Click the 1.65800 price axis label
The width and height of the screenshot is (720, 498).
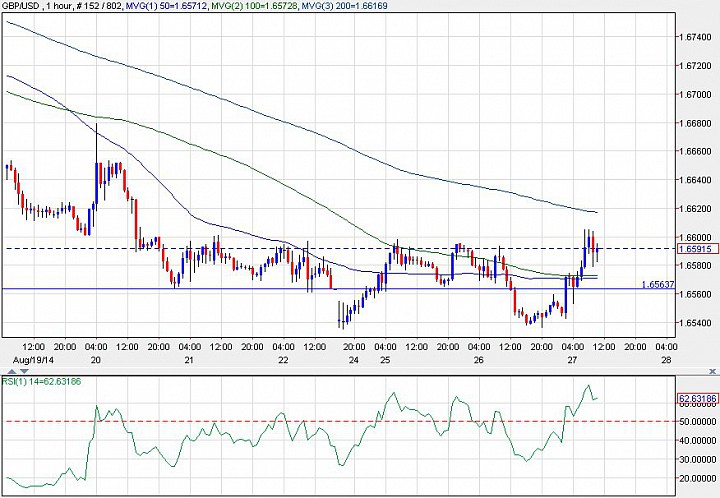[695, 266]
